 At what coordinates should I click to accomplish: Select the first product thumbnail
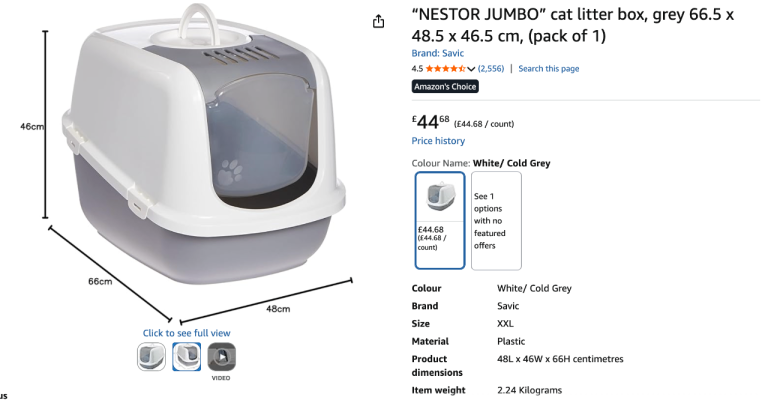coord(151,356)
